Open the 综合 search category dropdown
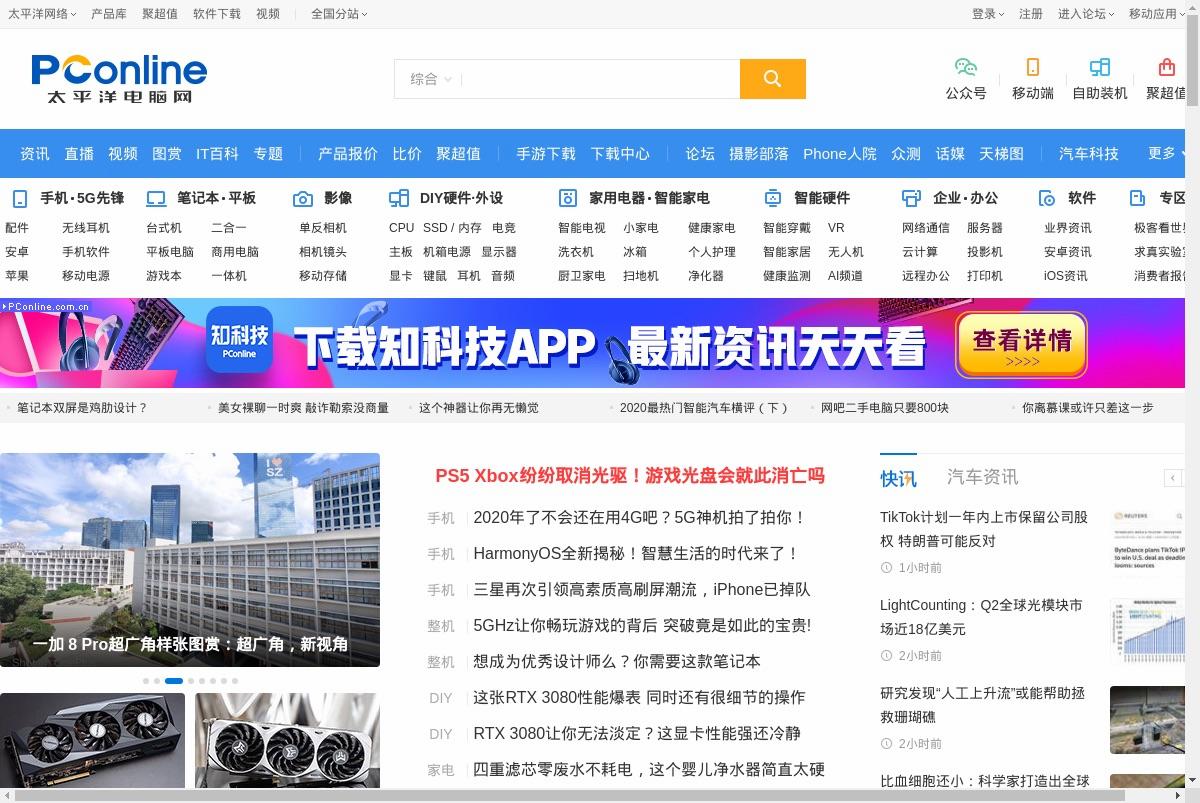The image size is (1200, 803). pyautogui.click(x=430, y=79)
